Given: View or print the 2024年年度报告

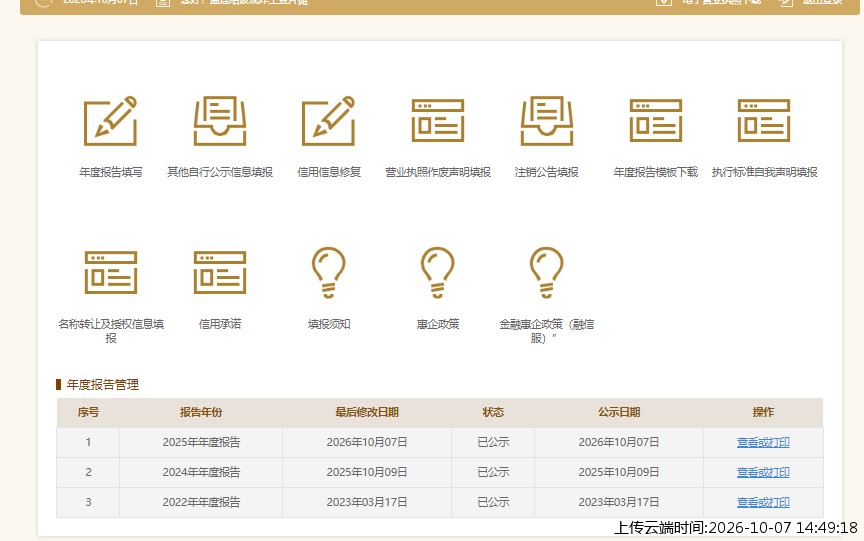Looking at the screenshot, I should pyautogui.click(x=763, y=472).
